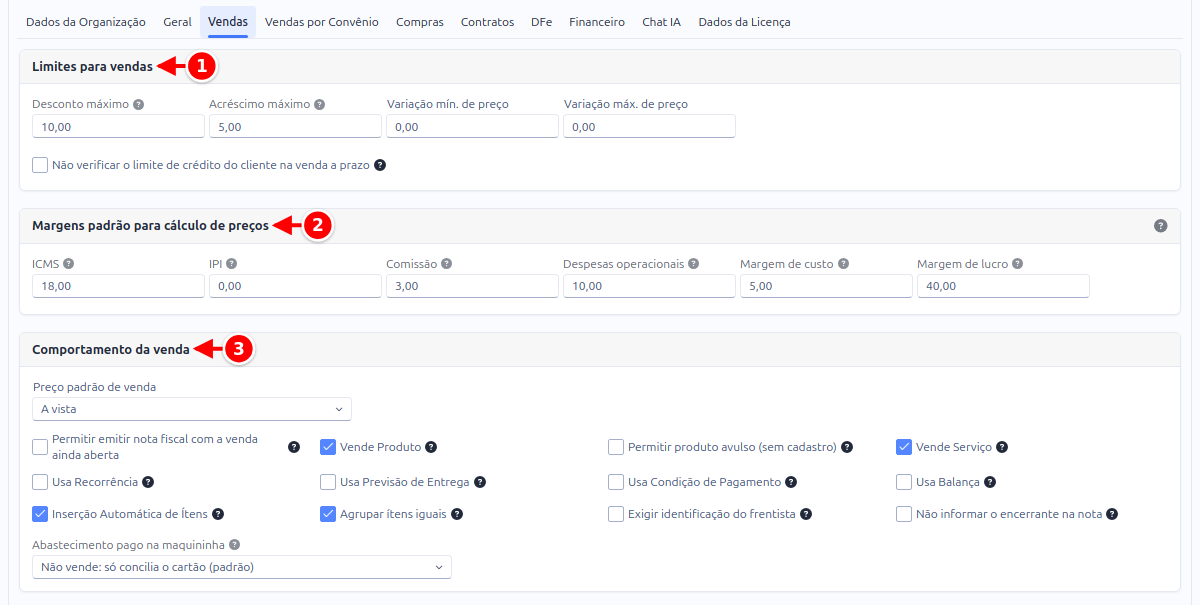Click the Comissão input field

pos(472,286)
